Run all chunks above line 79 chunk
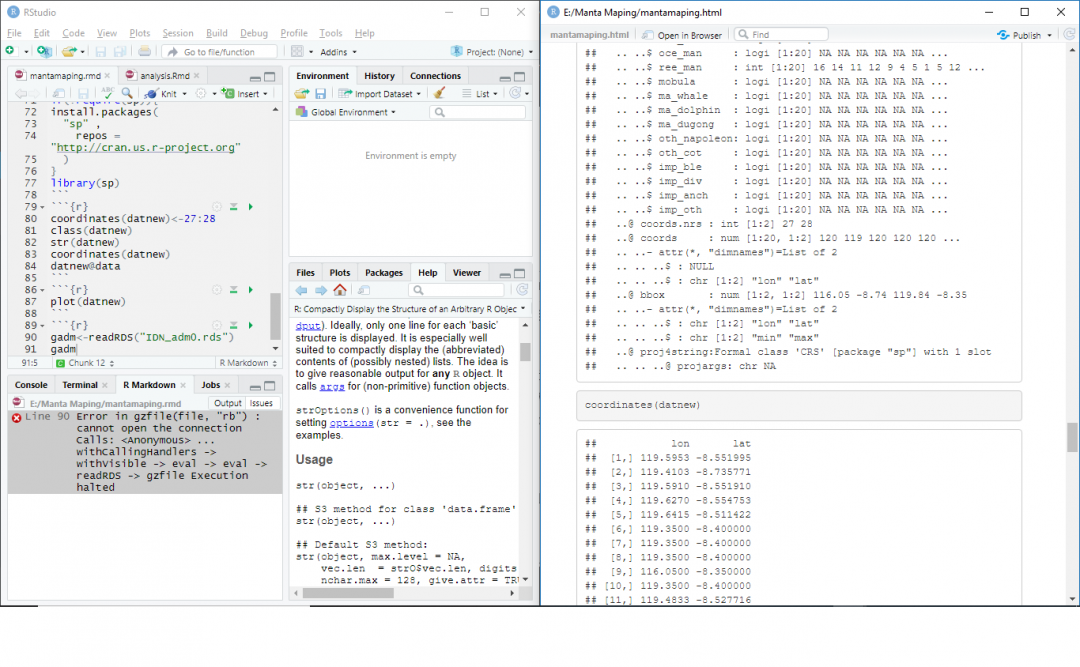The width and height of the screenshot is (1080, 667). tap(233, 207)
